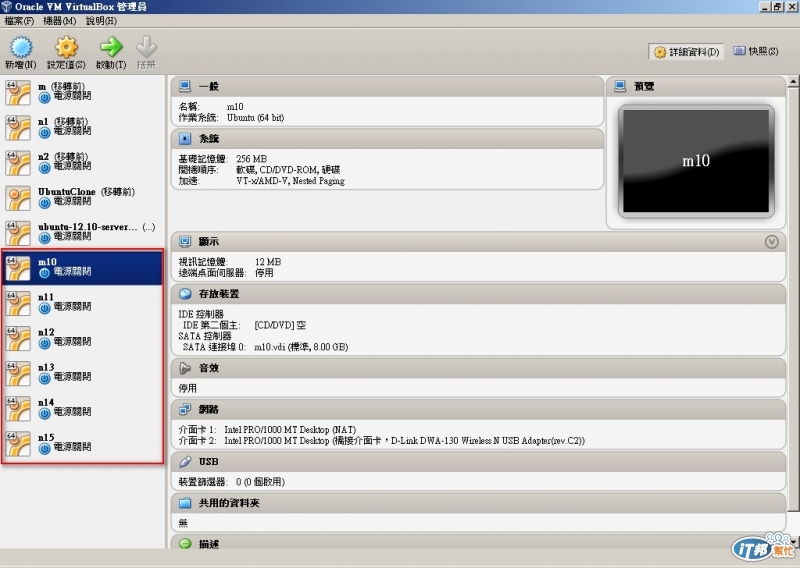Click the General (一般) section icon

[x=185, y=86]
